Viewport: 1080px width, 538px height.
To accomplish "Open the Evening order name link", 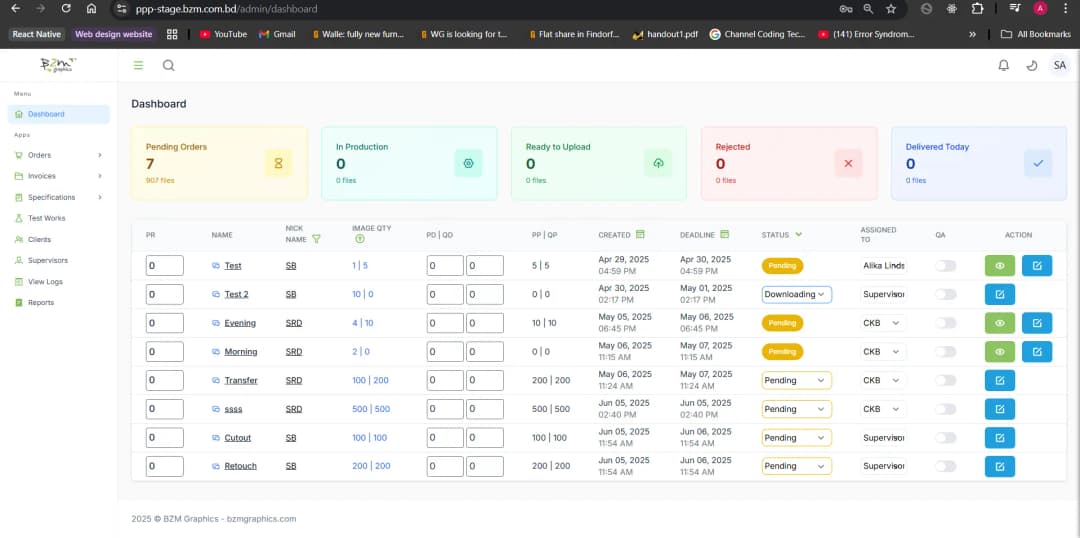I will 240,323.
